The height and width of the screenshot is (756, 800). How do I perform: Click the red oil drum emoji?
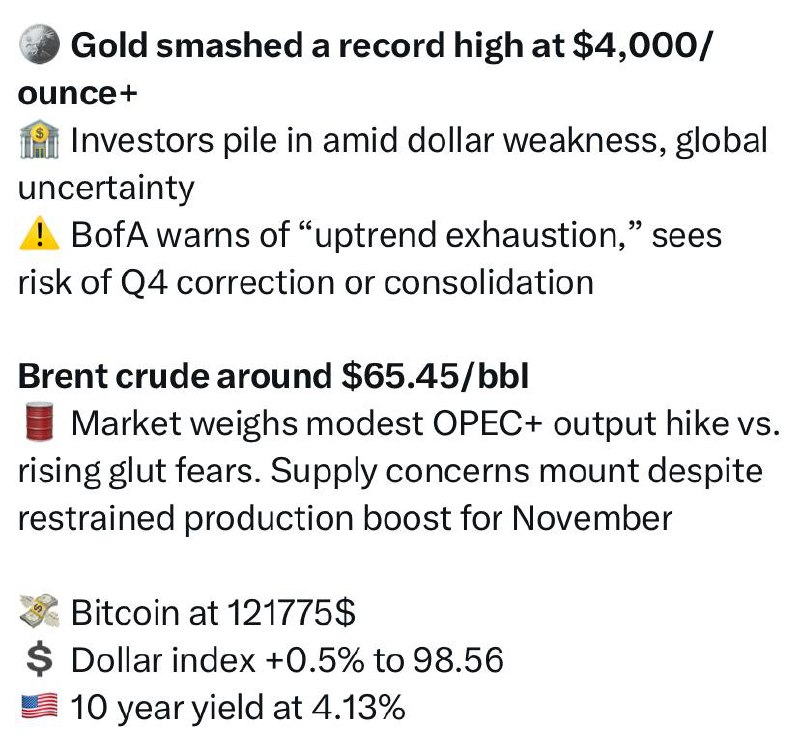39,424
